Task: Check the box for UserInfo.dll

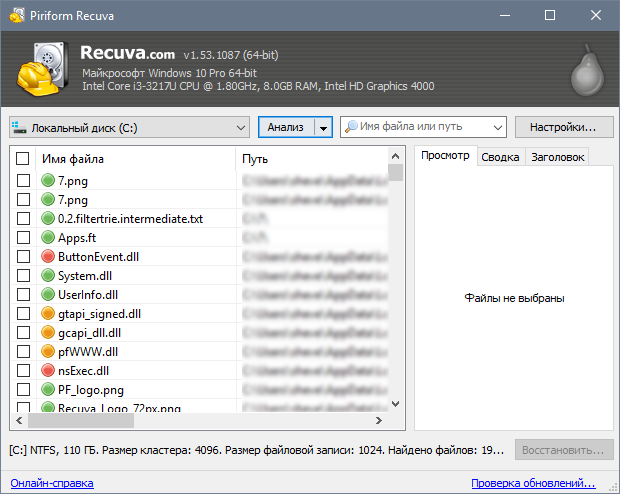Action: click(23, 294)
